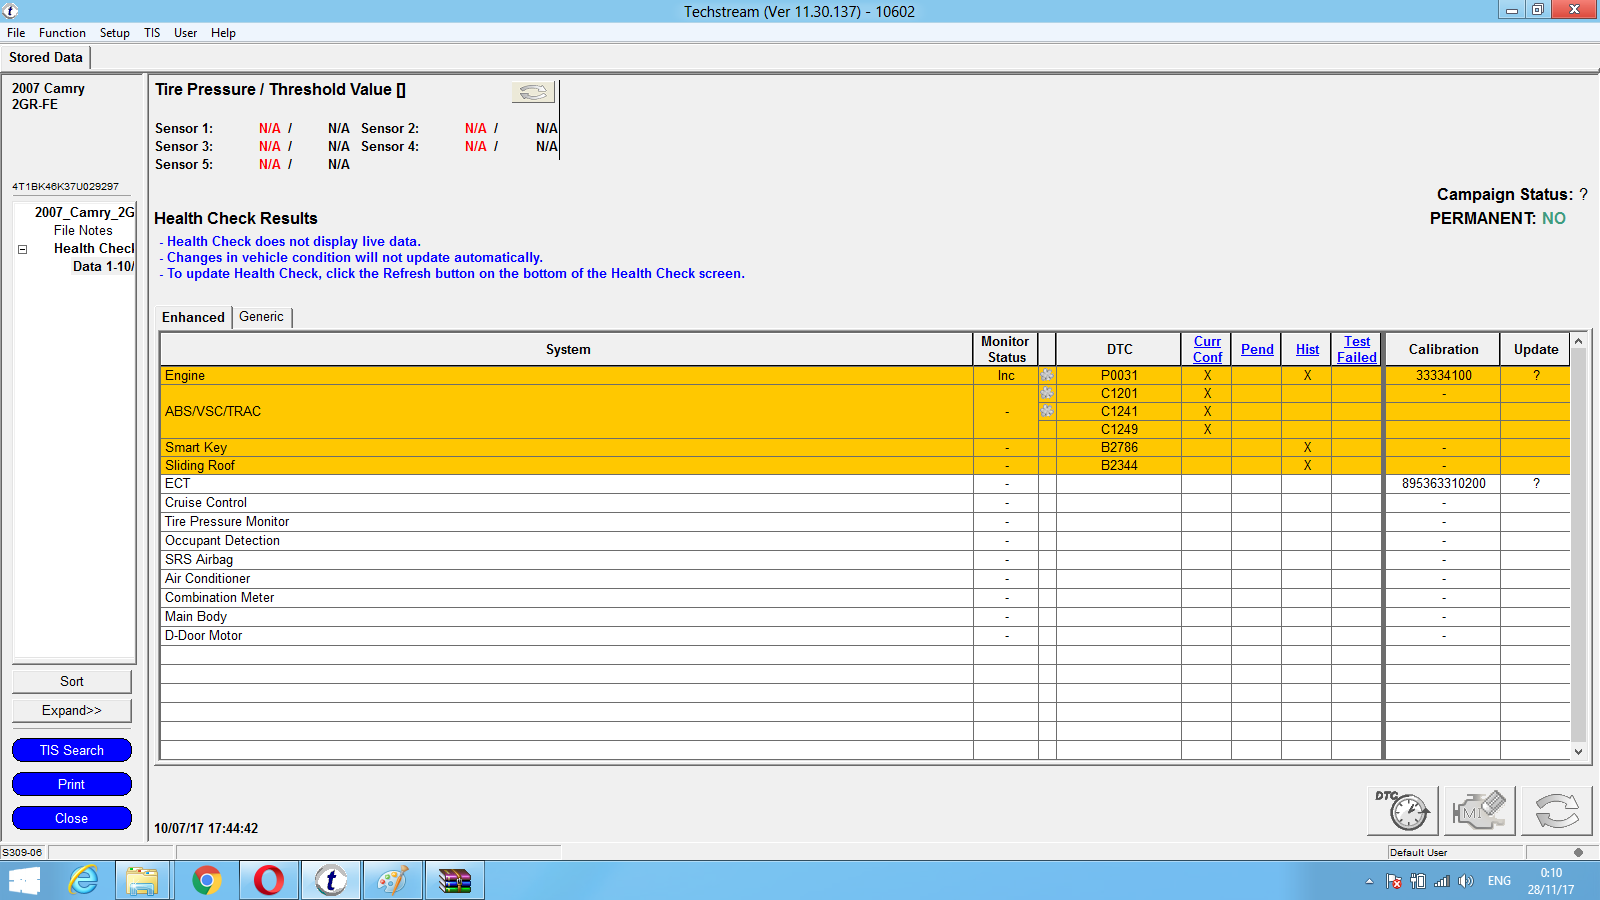Click the Expand>> button in sidebar
Image resolution: width=1600 pixels, height=900 pixels.
[72, 711]
